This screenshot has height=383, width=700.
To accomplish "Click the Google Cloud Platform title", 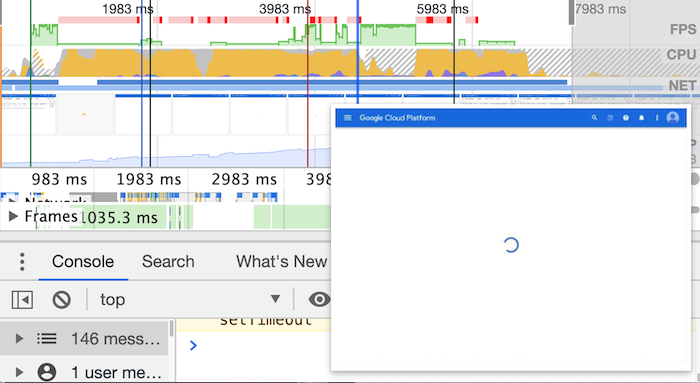I will (397, 118).
